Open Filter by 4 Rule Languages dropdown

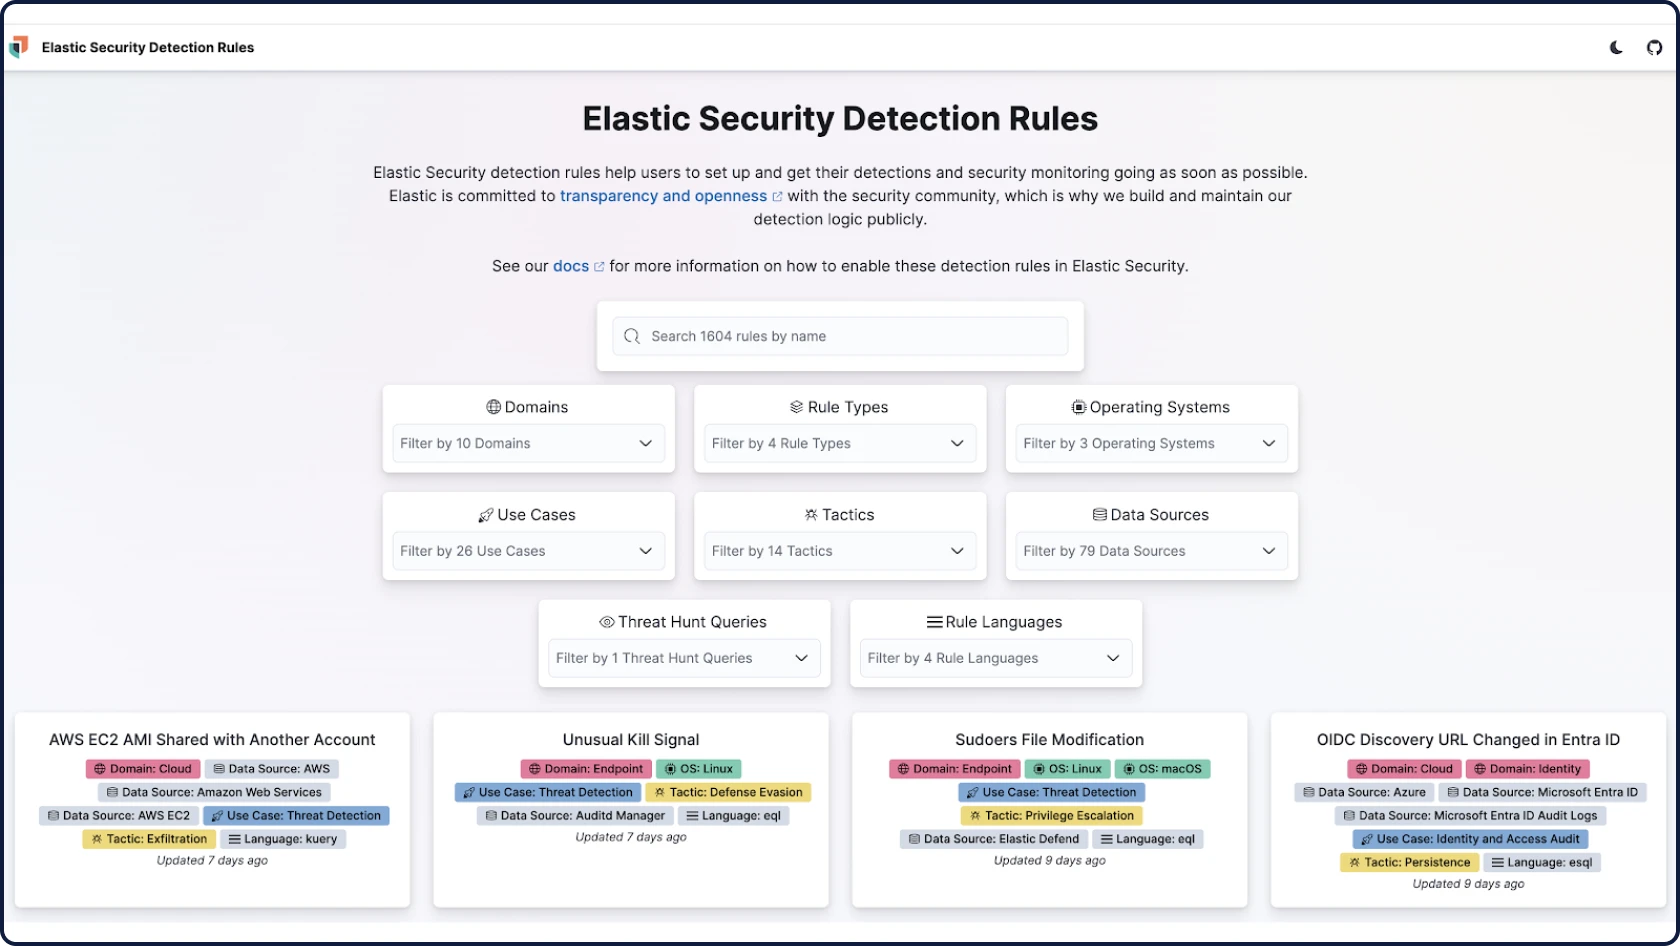pyautogui.click(x=996, y=658)
